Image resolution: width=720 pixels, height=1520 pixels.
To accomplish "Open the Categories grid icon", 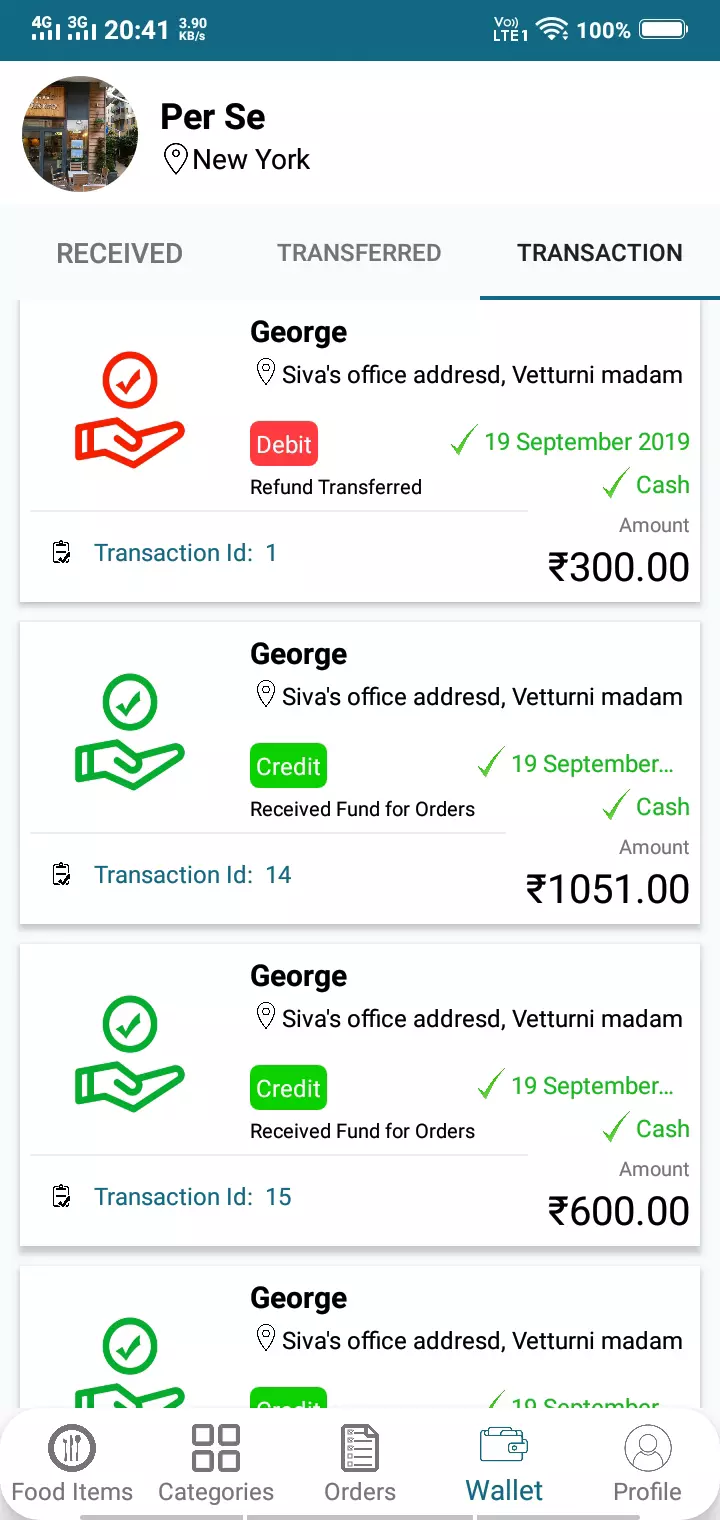I will (216, 1448).
